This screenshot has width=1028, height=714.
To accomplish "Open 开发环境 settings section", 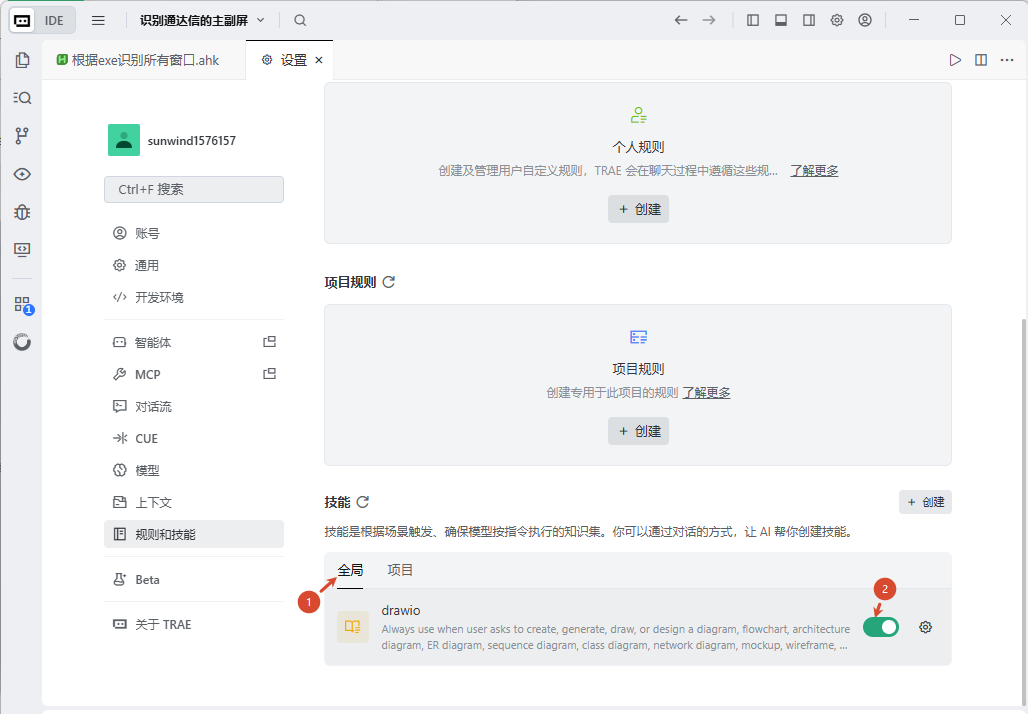I will (194, 298).
